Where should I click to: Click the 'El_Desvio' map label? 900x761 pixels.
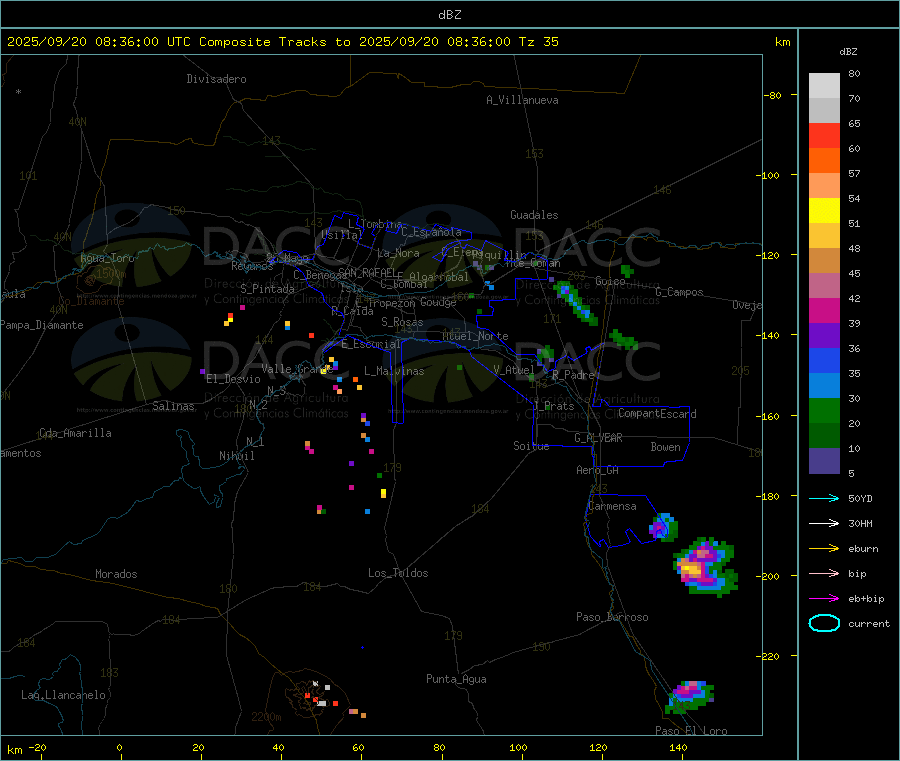pos(233,379)
